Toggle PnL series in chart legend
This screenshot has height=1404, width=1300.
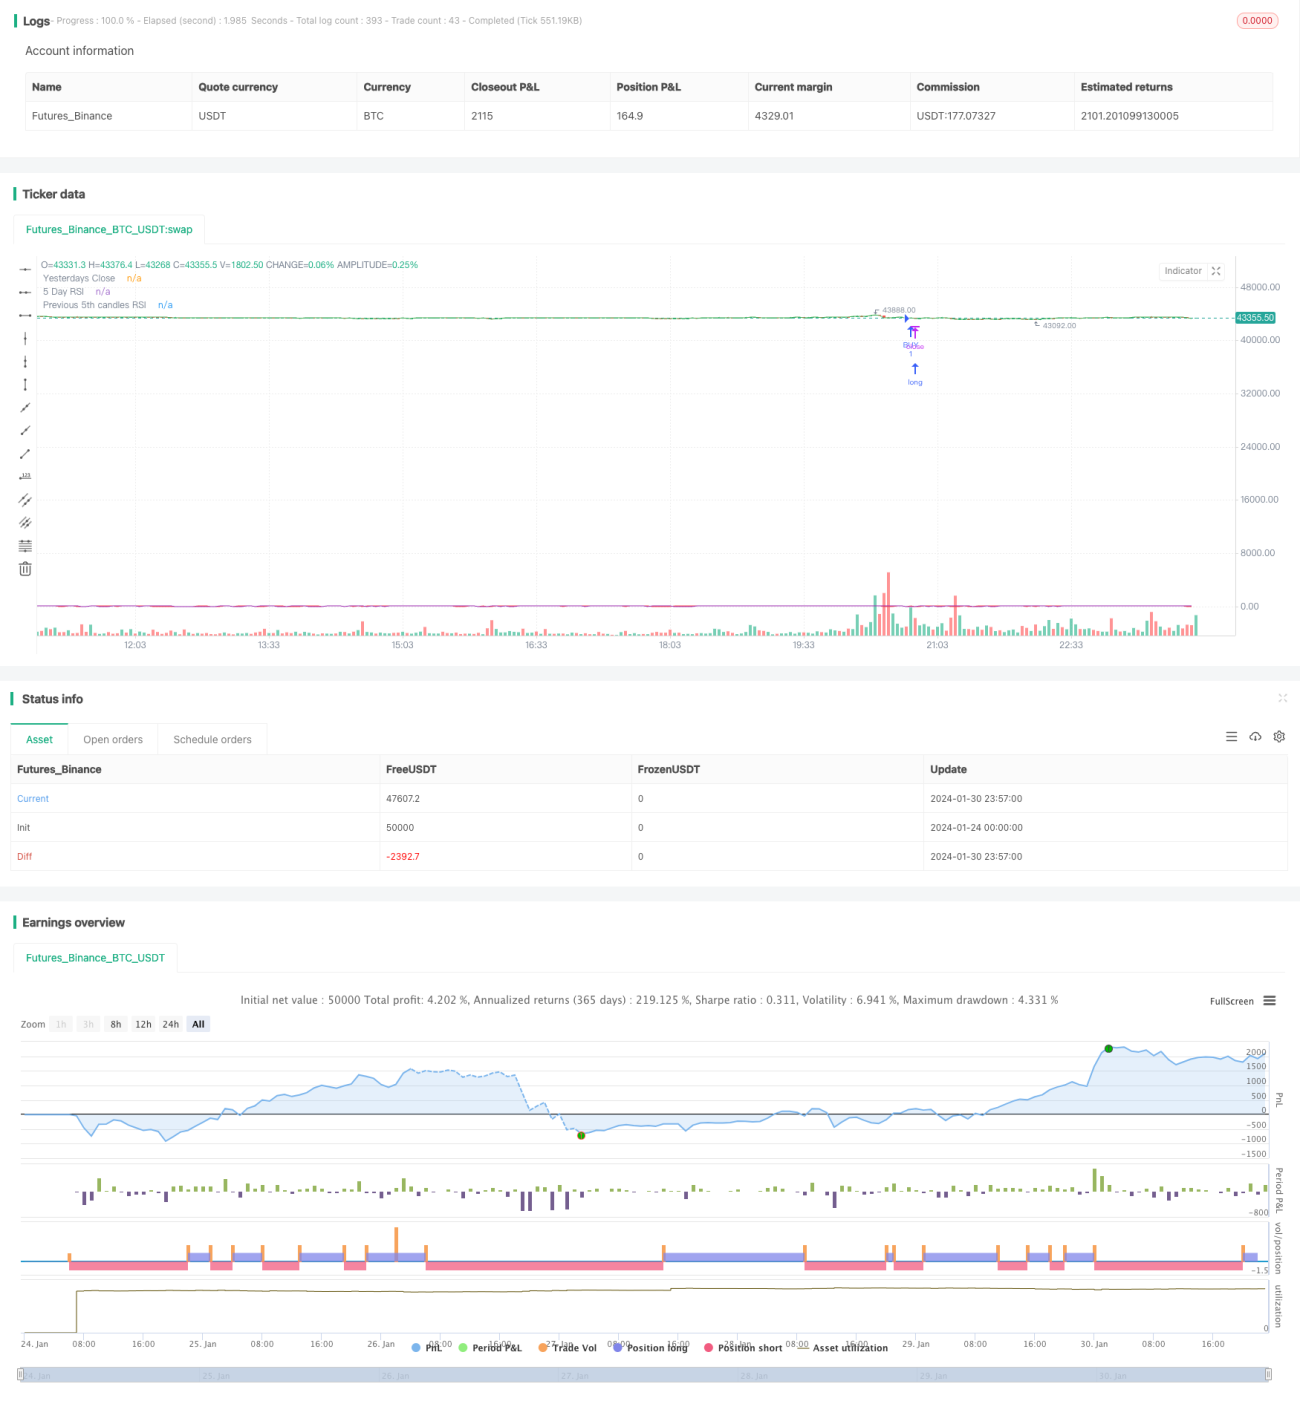coord(427,1348)
